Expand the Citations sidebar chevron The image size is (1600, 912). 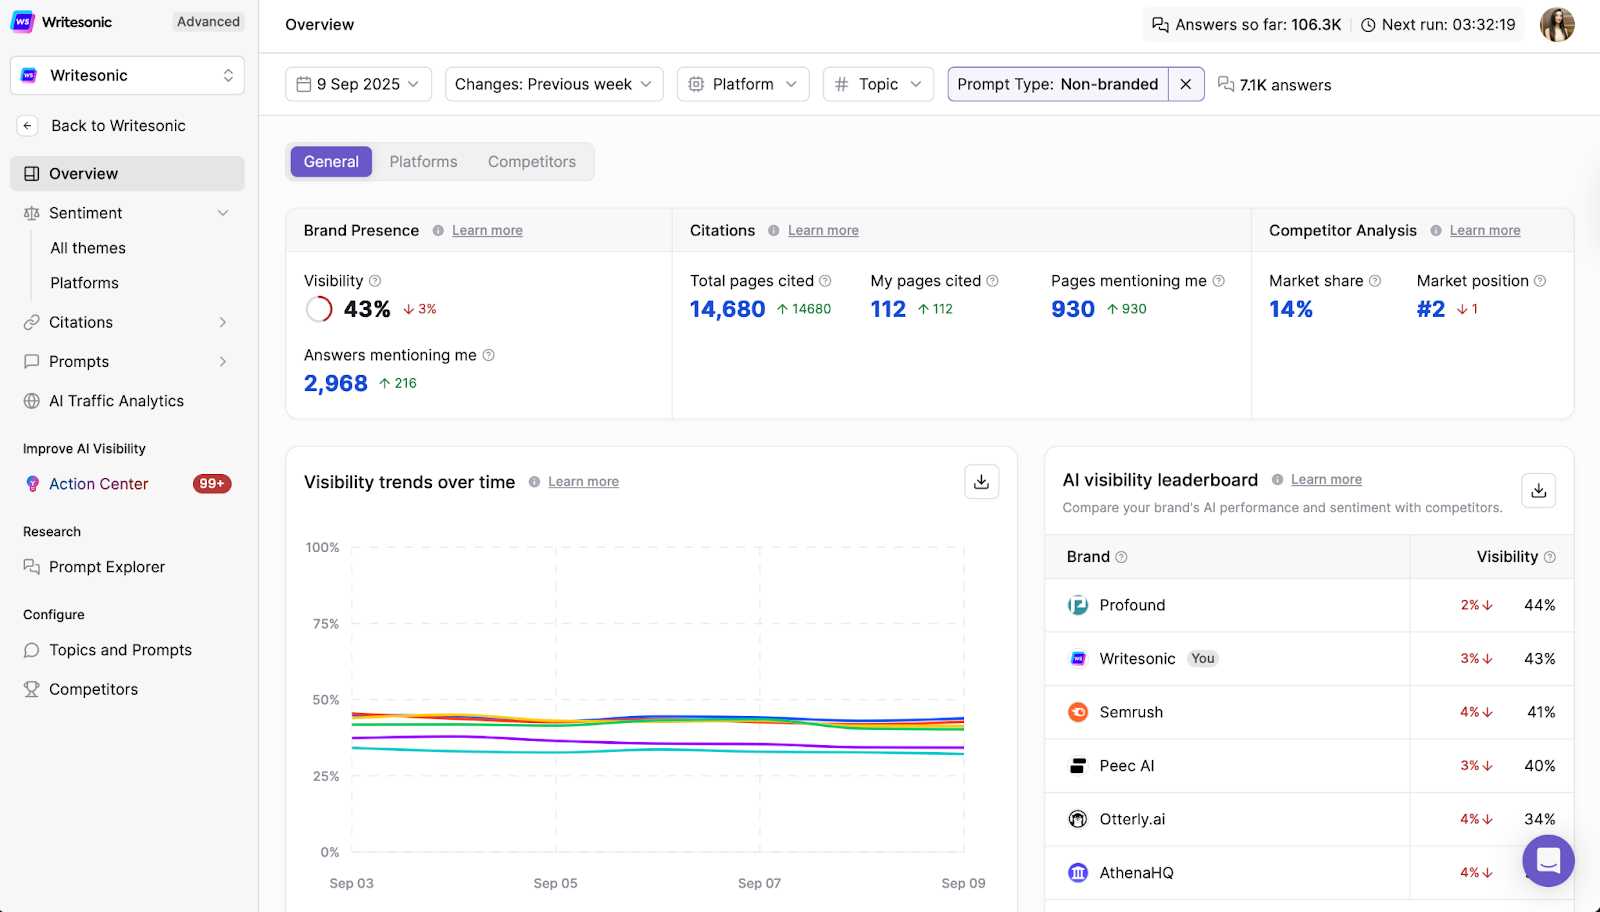coord(223,322)
